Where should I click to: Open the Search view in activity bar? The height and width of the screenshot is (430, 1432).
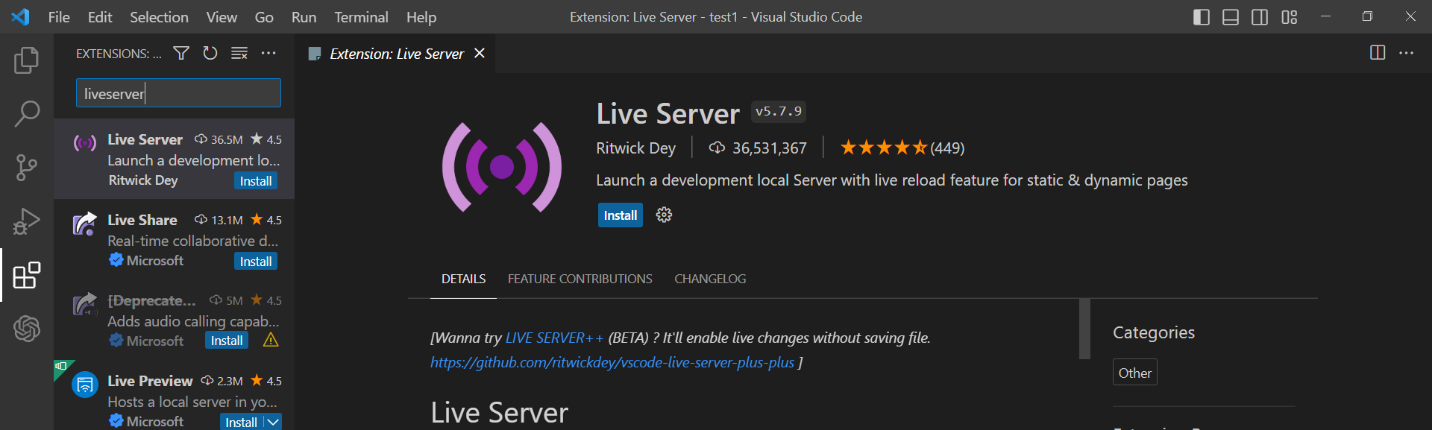[x=27, y=113]
